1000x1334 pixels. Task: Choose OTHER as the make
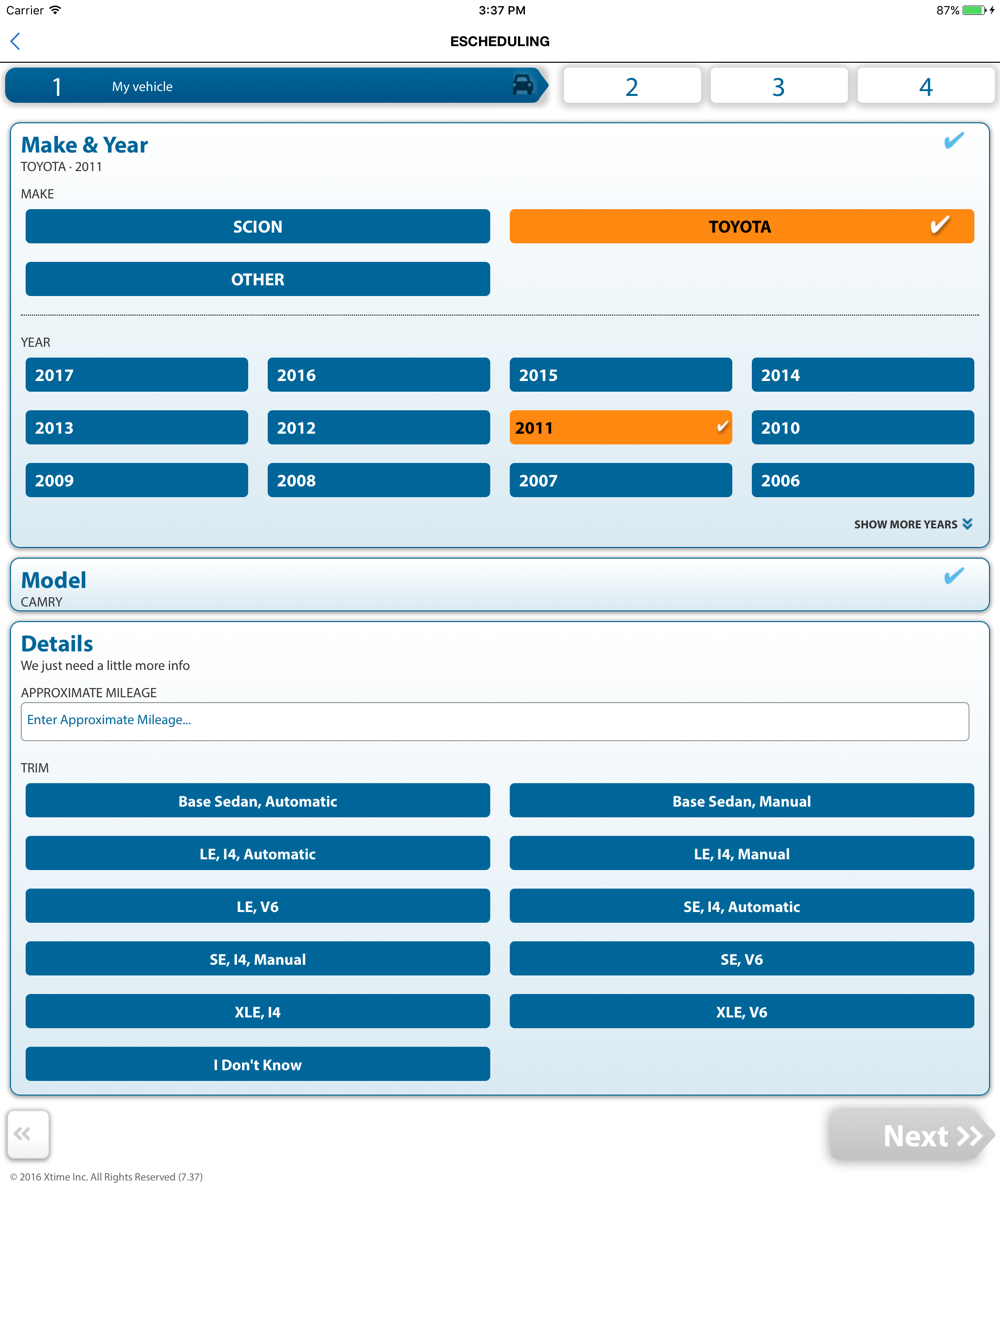(258, 279)
